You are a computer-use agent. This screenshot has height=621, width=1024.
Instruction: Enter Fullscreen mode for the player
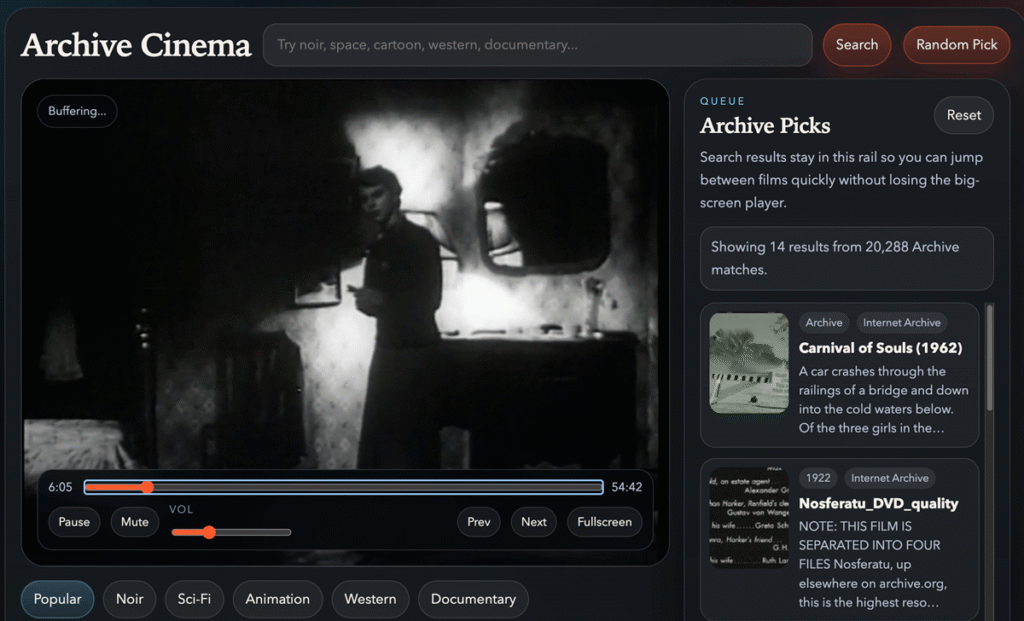click(604, 522)
